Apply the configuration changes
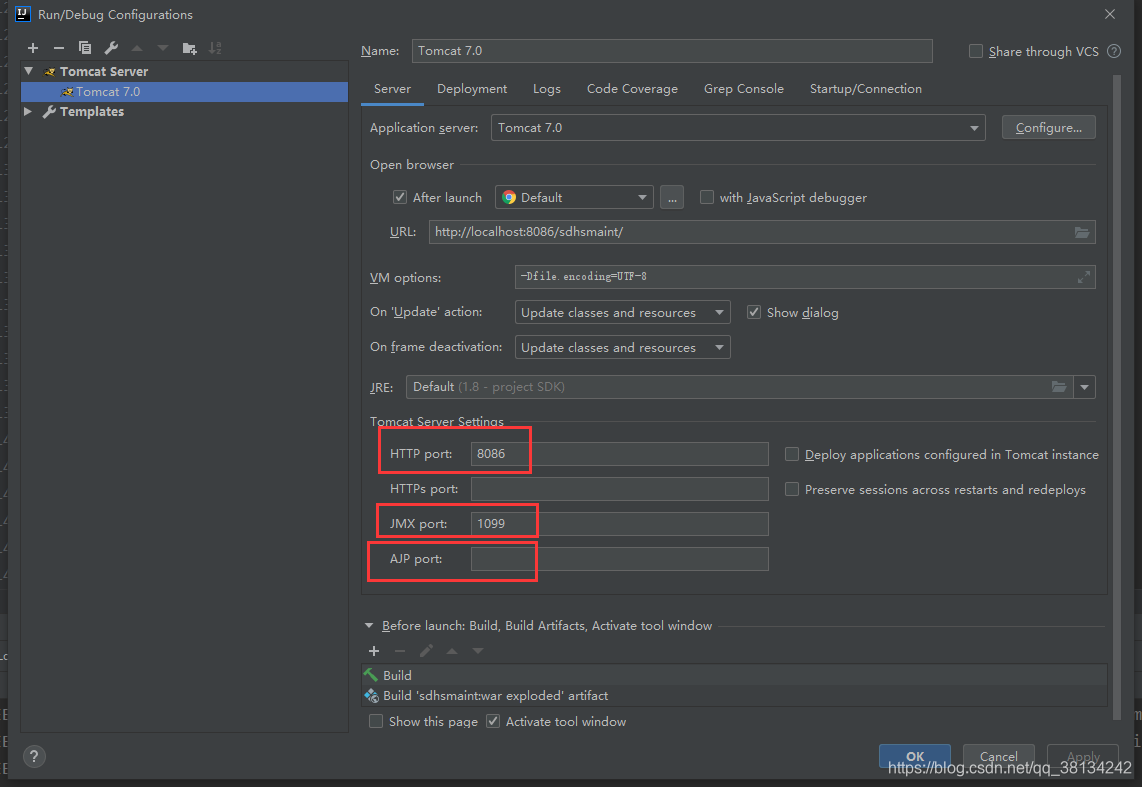 (x=1082, y=757)
